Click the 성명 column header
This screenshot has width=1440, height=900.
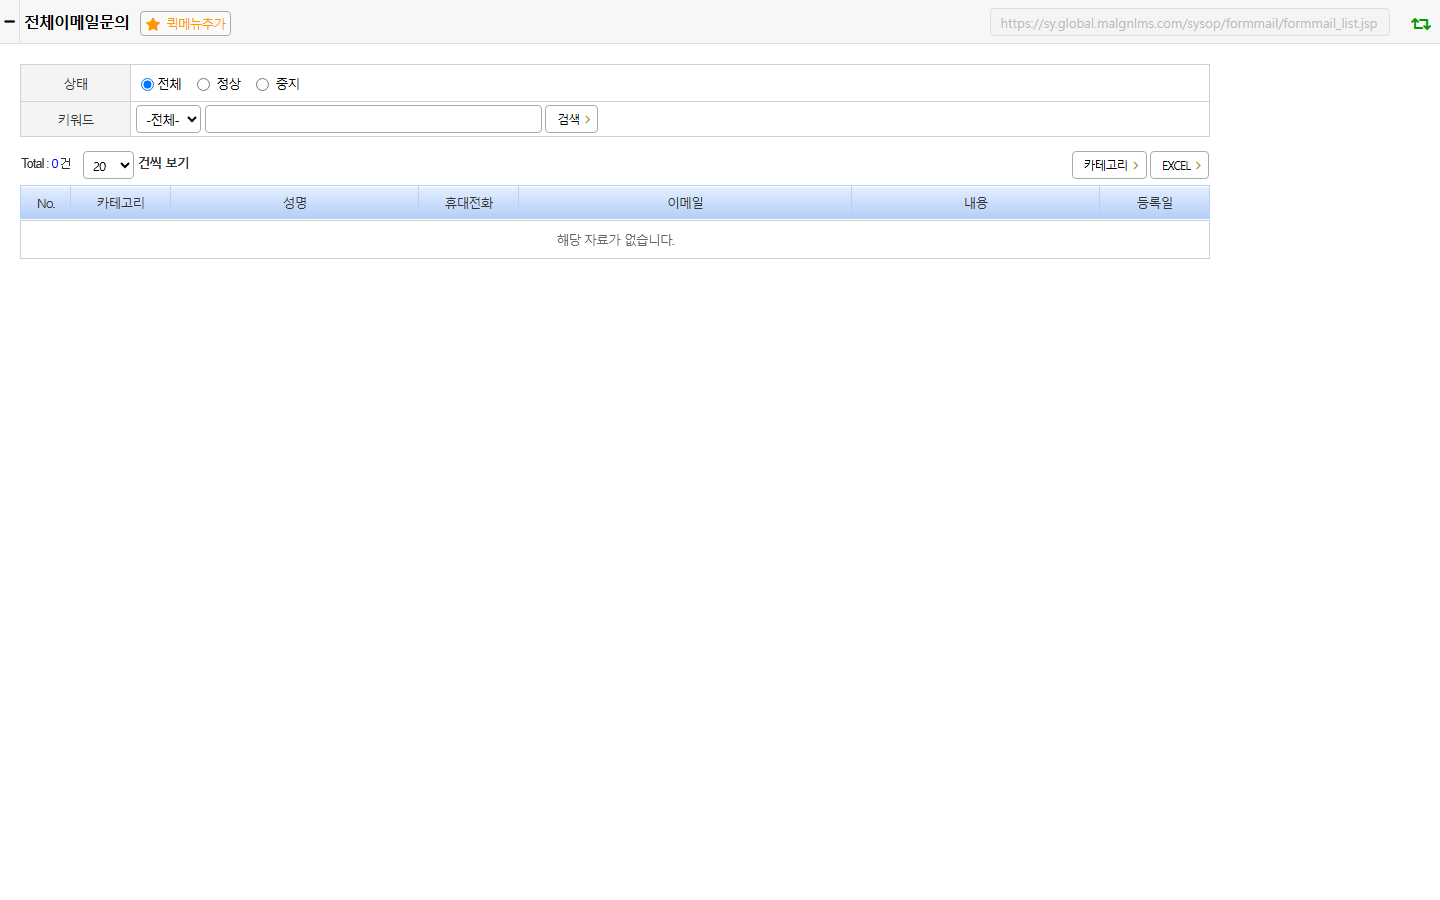(x=294, y=203)
